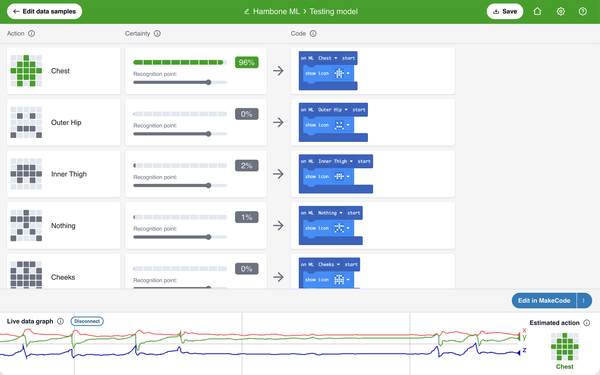Click the Outer Hip action name
This screenshot has height=375, width=600.
(66, 122)
